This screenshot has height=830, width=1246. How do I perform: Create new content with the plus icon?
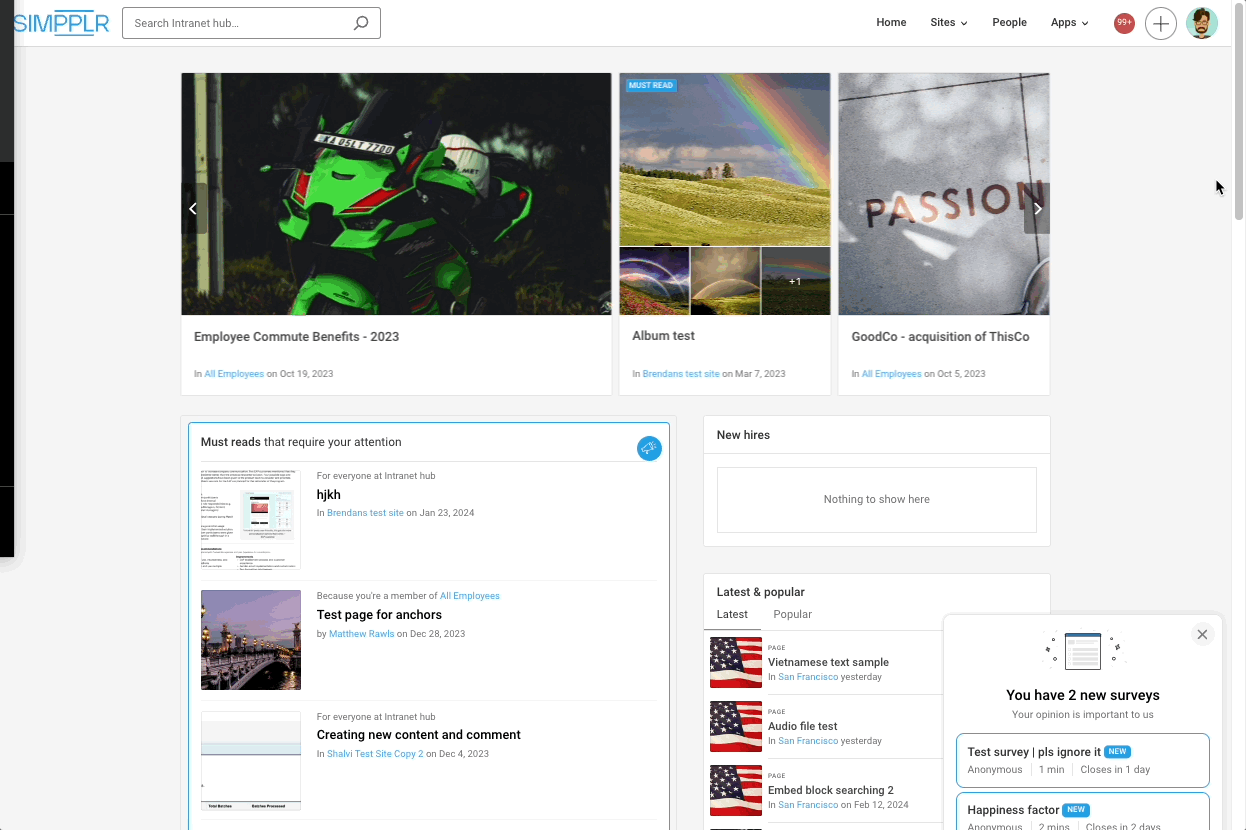point(1161,22)
